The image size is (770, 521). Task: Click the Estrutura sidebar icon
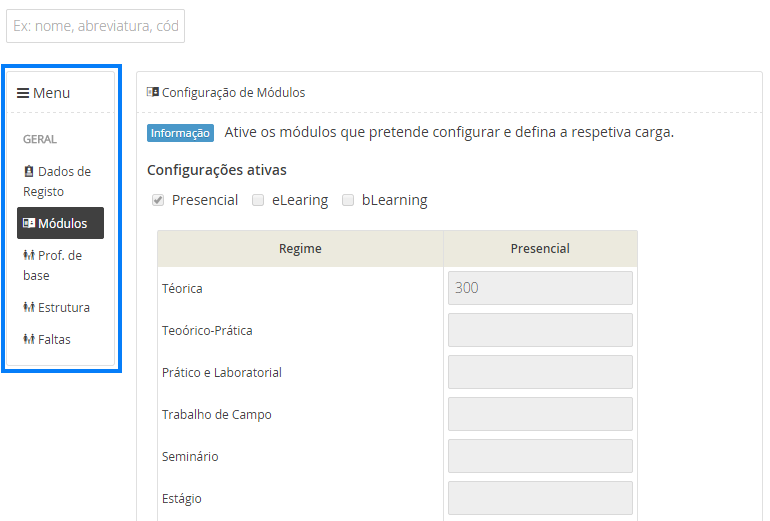point(29,307)
